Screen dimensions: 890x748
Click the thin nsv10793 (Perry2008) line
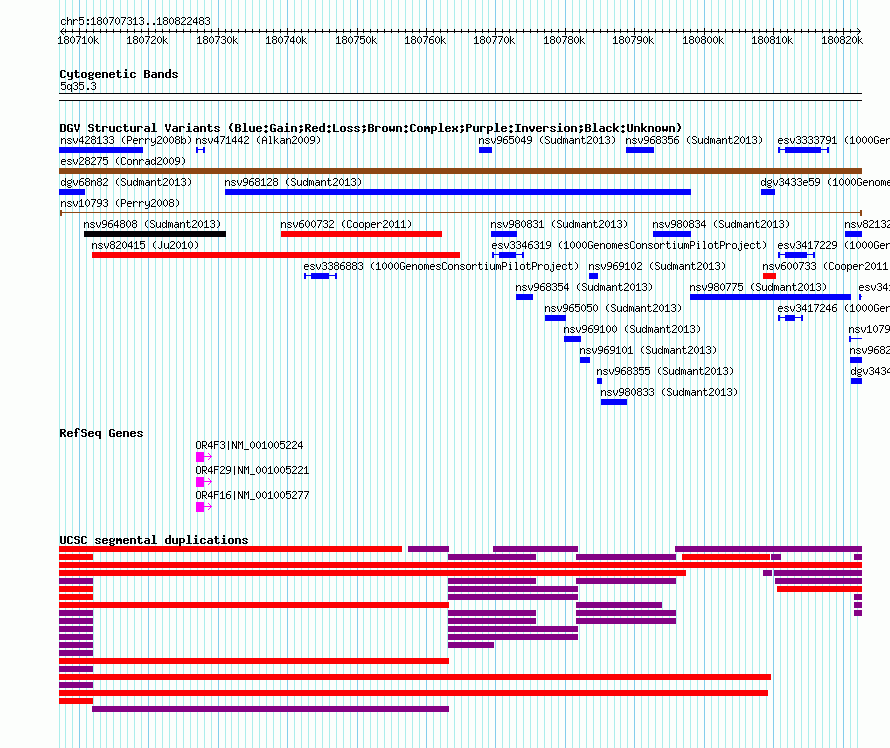coord(460,213)
